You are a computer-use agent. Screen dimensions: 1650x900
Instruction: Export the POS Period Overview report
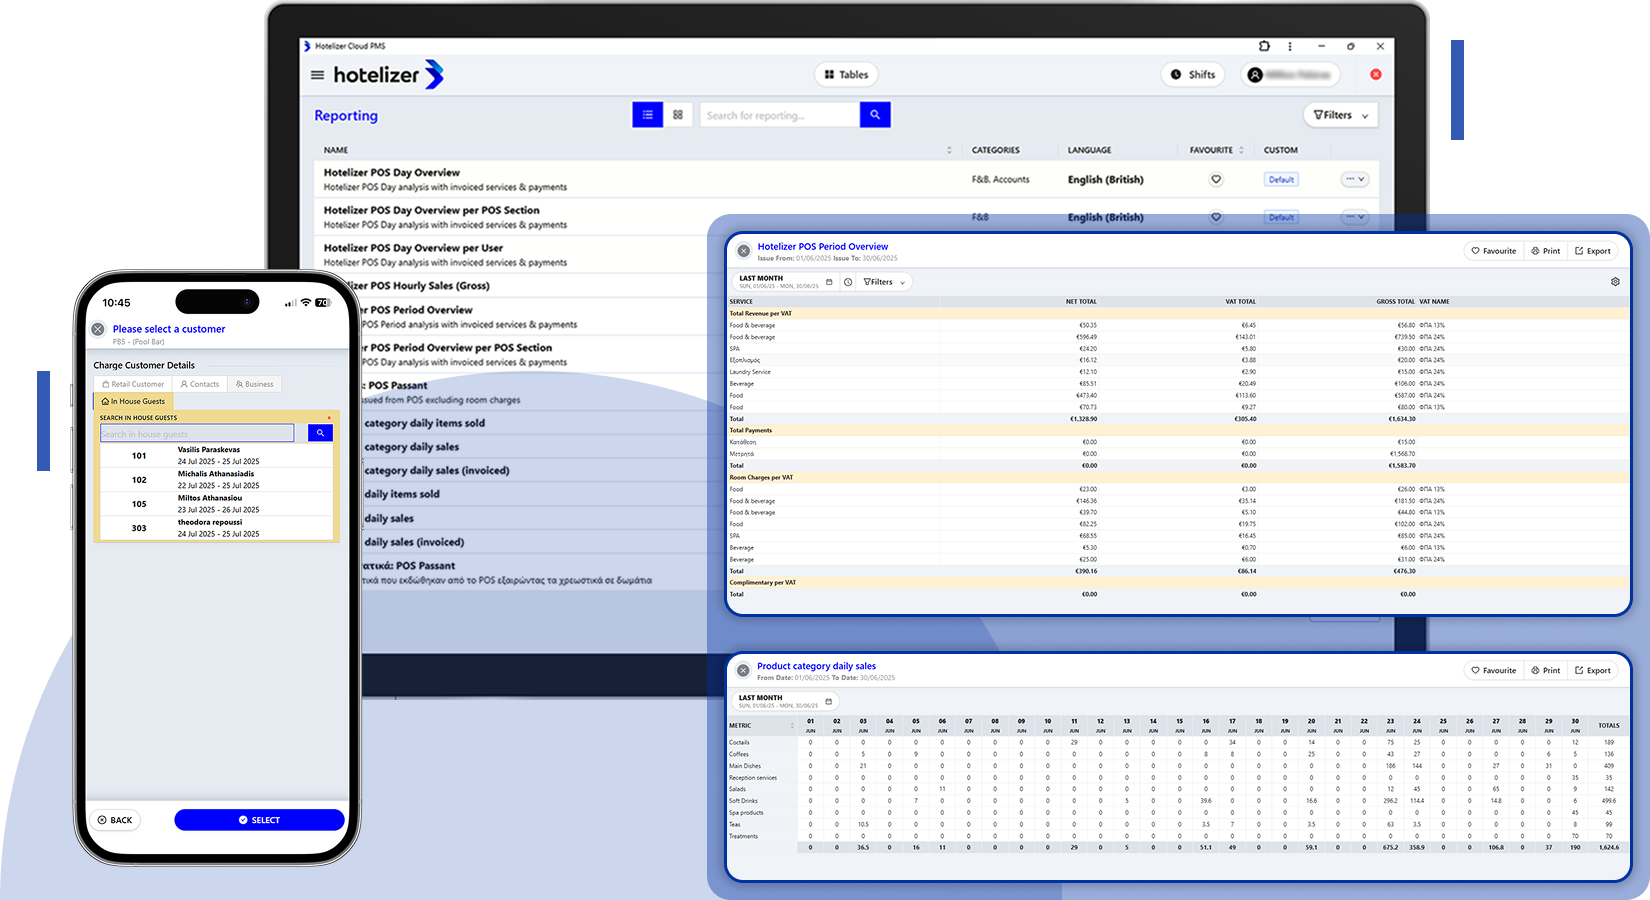pos(1593,251)
